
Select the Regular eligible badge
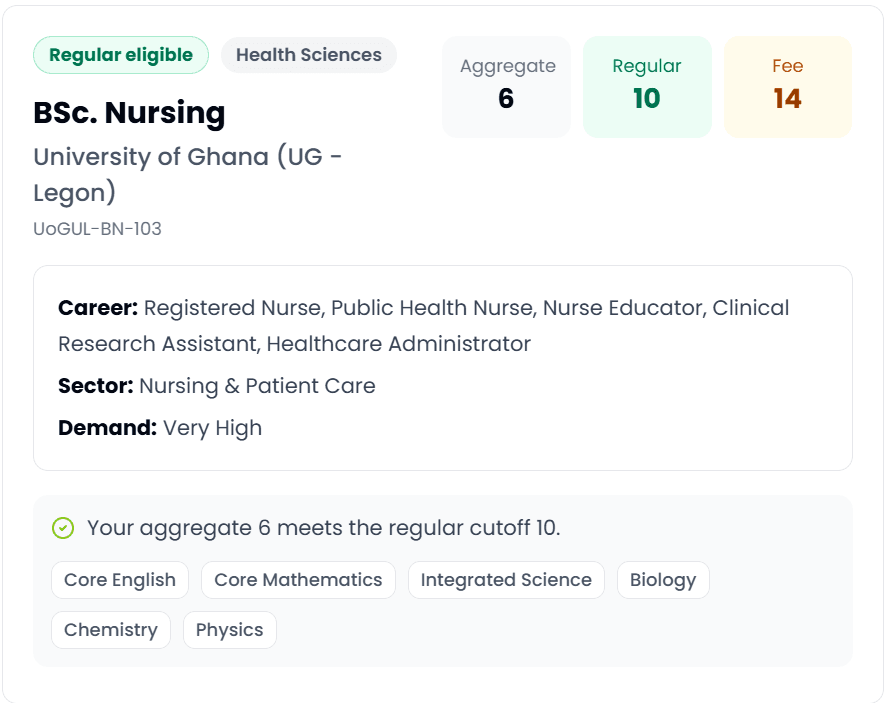tap(121, 55)
